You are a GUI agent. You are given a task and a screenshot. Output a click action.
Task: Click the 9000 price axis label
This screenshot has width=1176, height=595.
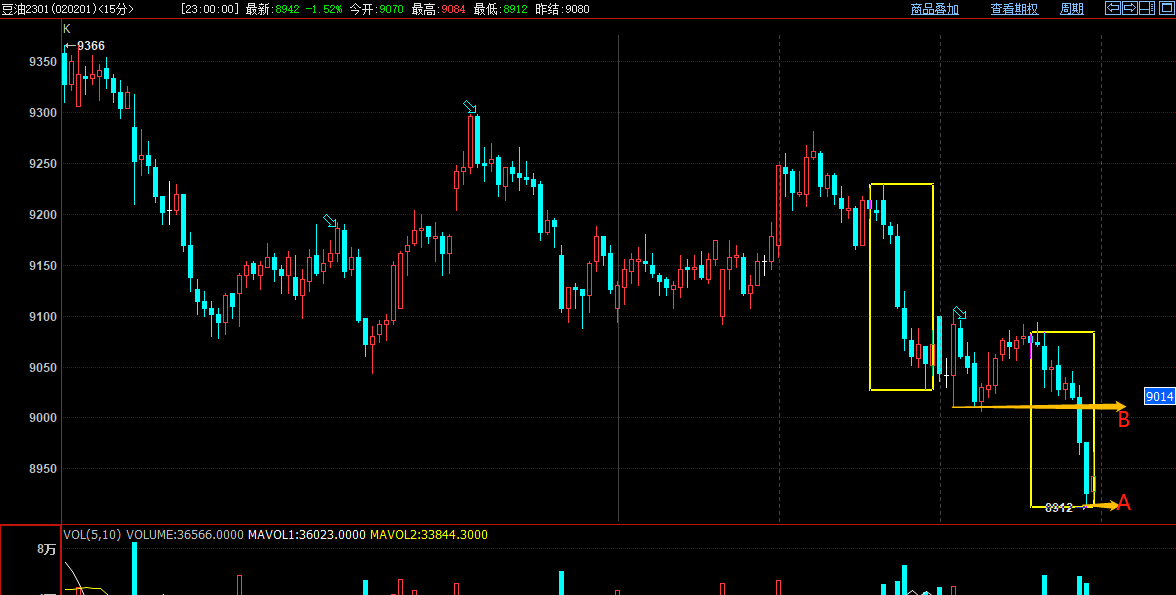click(43, 418)
